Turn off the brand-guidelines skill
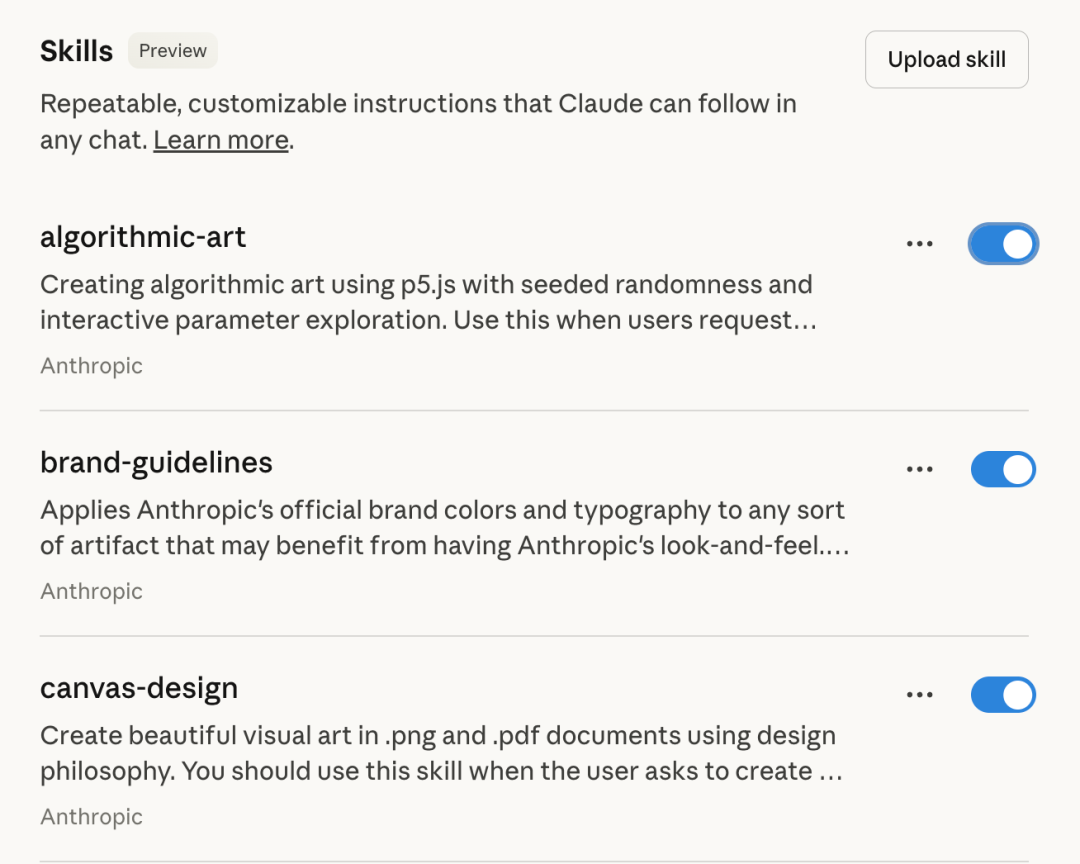 (1003, 469)
